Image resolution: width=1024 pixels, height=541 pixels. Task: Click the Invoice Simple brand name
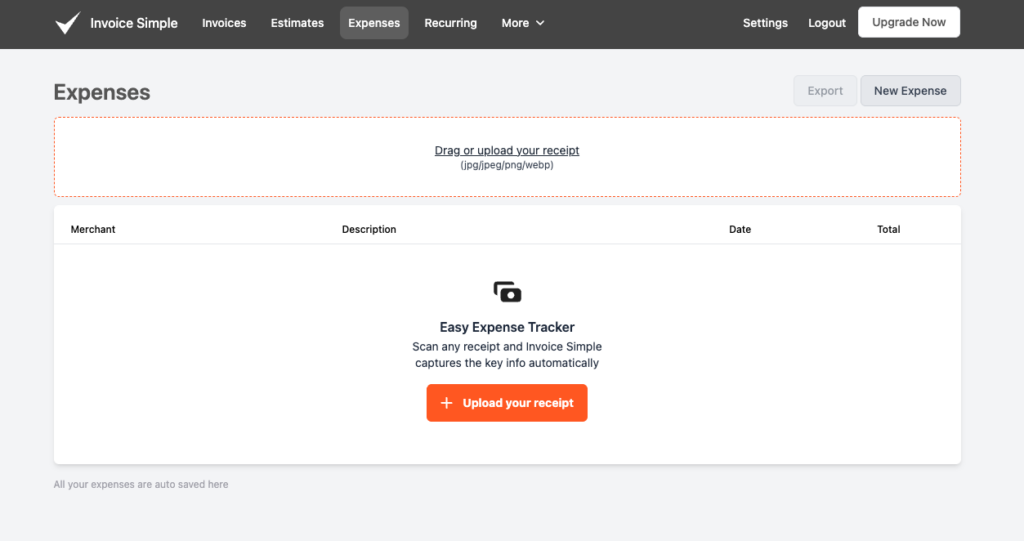134,23
